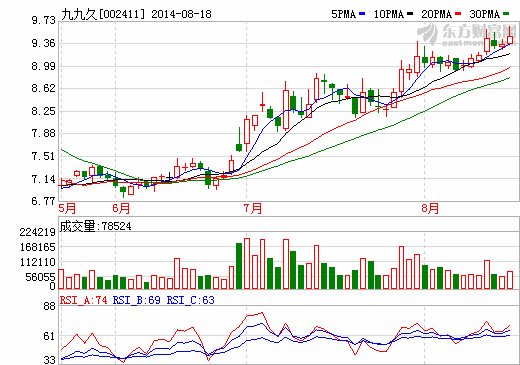Click the 224219 volume axis value

38,232
